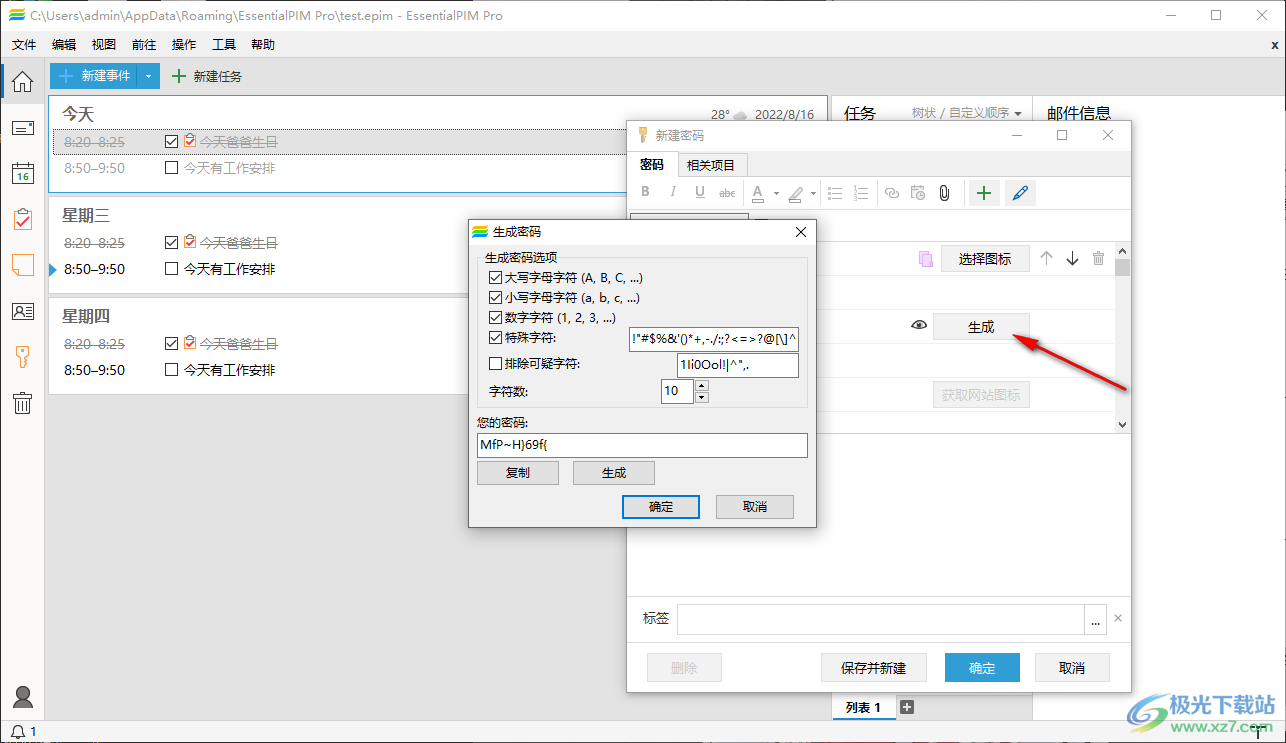Toggle strikethrough formatting in password editor

(727, 193)
